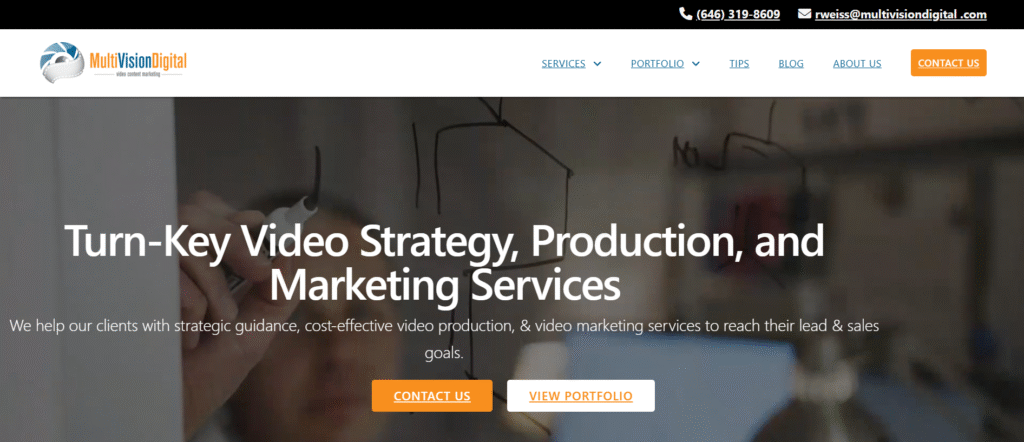Click the 'video content marketing' tagline
This screenshot has width=1024, height=442.
click(138, 74)
